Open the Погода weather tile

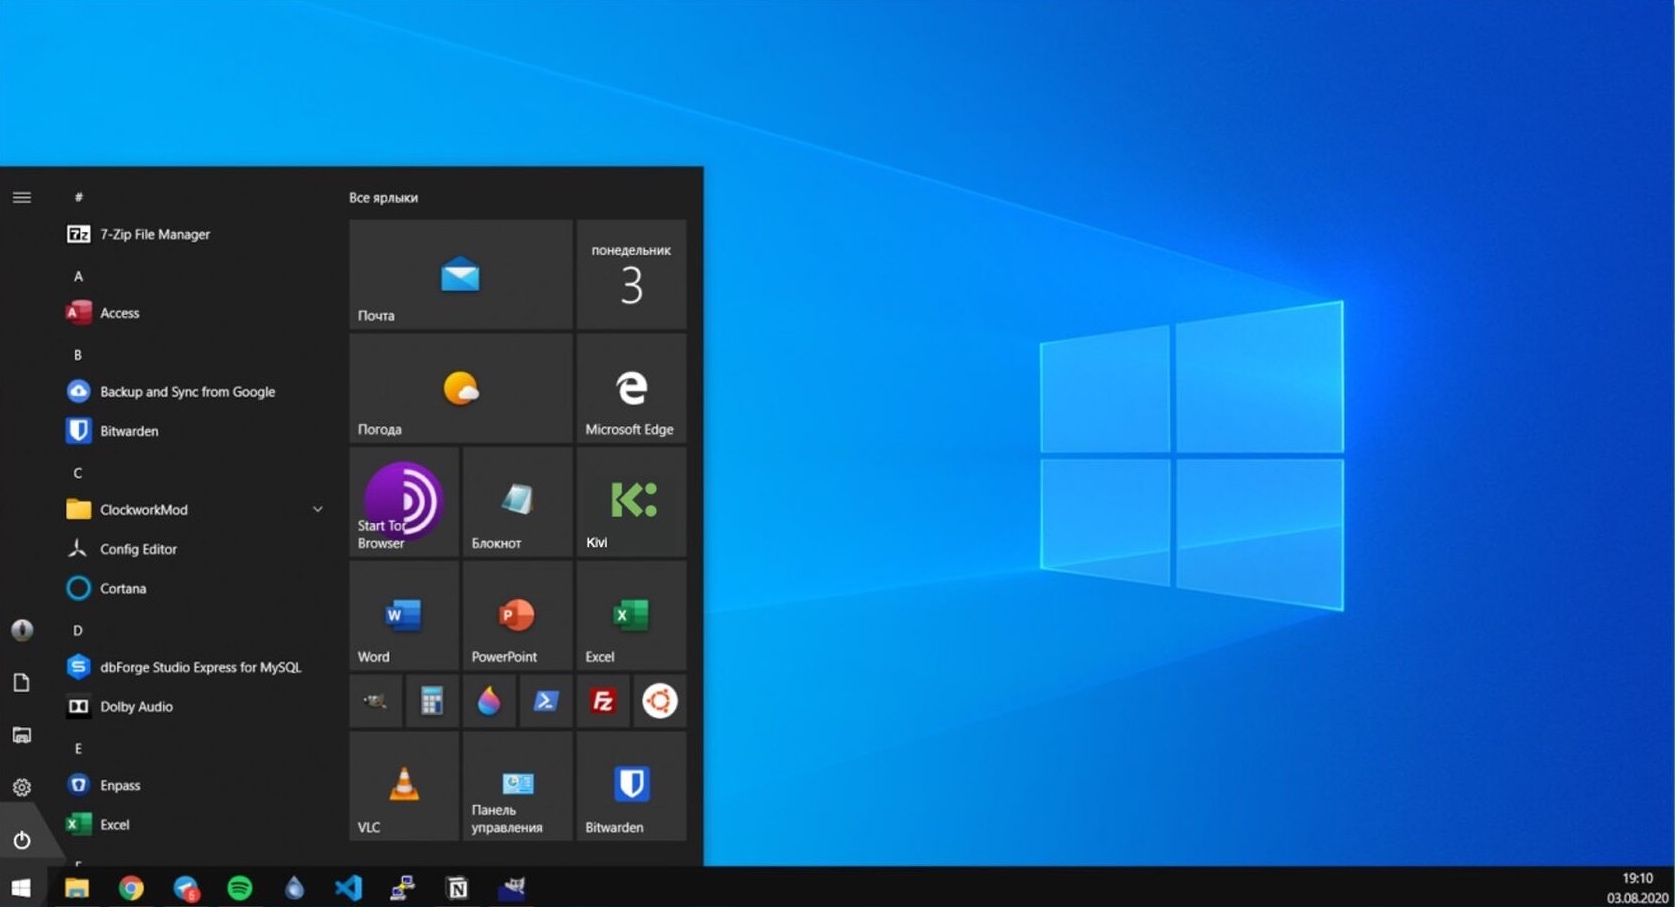point(461,389)
